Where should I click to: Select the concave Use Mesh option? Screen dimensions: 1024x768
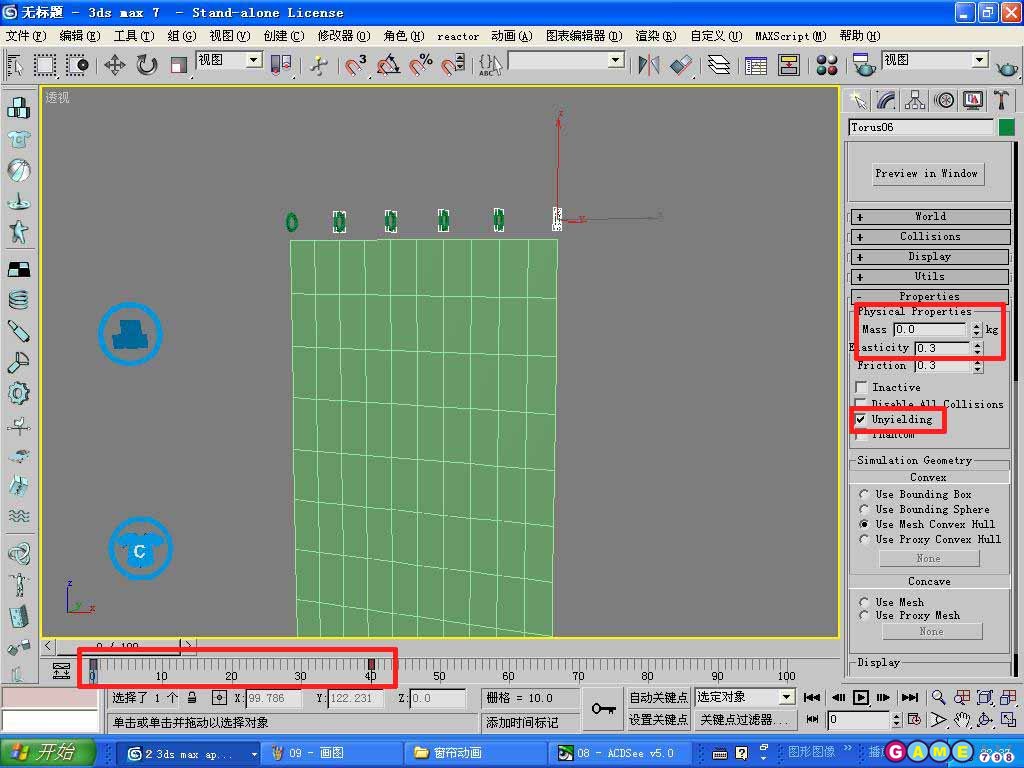point(865,602)
